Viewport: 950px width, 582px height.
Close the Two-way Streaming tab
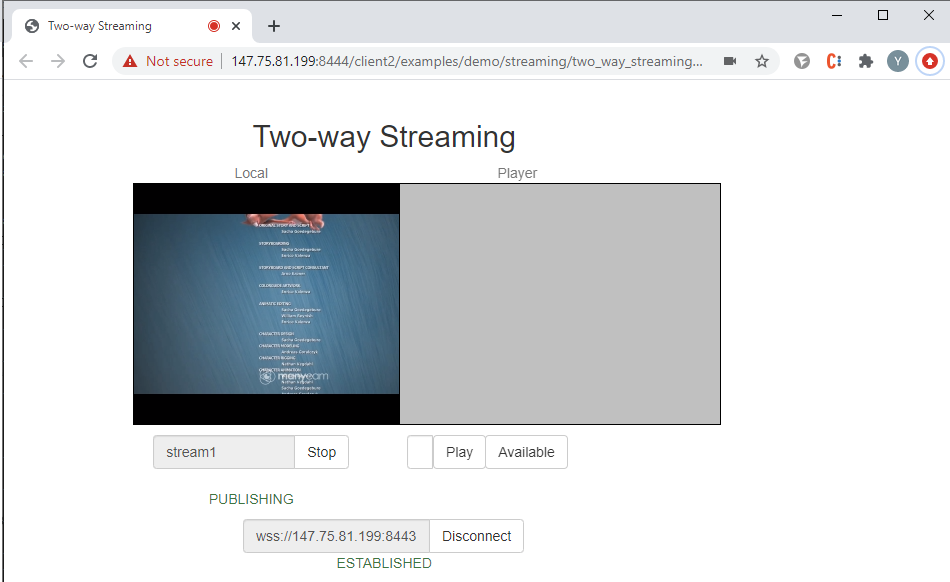pos(236,26)
